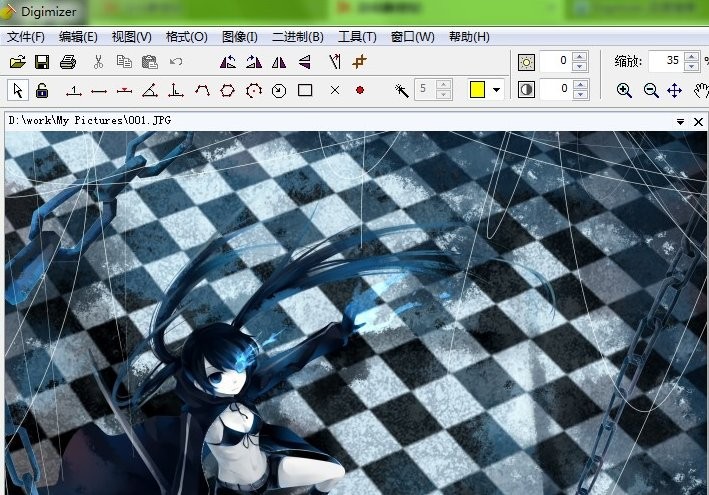Viewport: 709px width, 495px height.
Task: Paste from clipboard icon
Action: click(150, 62)
